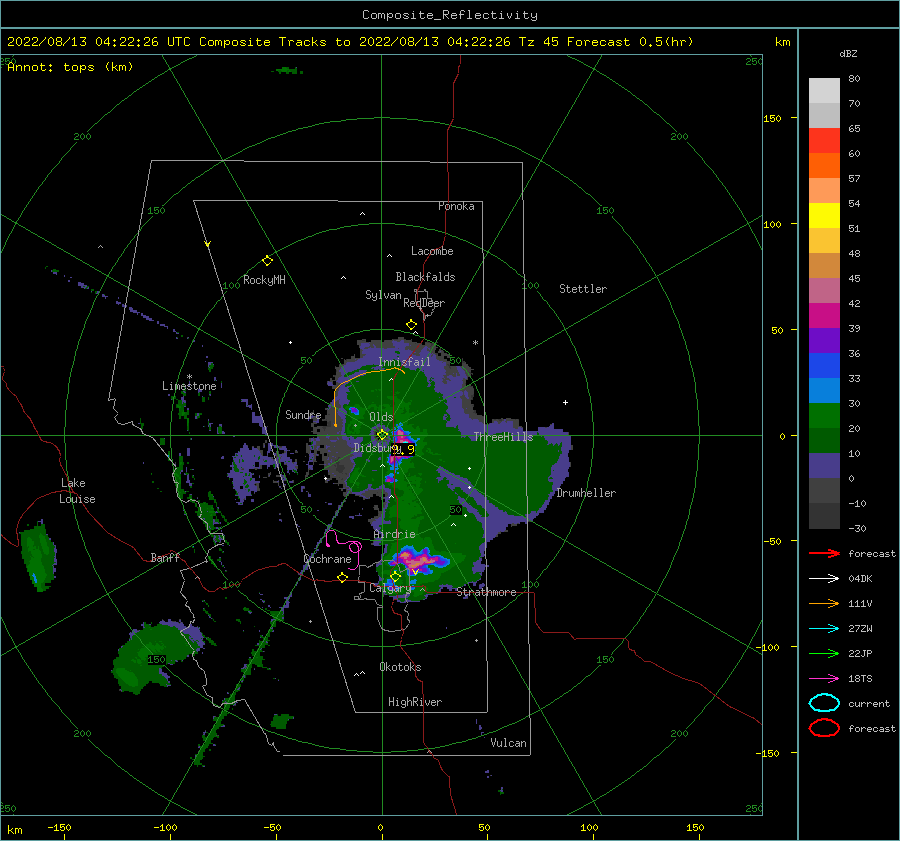
Task: Click the magenta 18TS arrow legend symbol
Action: coord(824,679)
